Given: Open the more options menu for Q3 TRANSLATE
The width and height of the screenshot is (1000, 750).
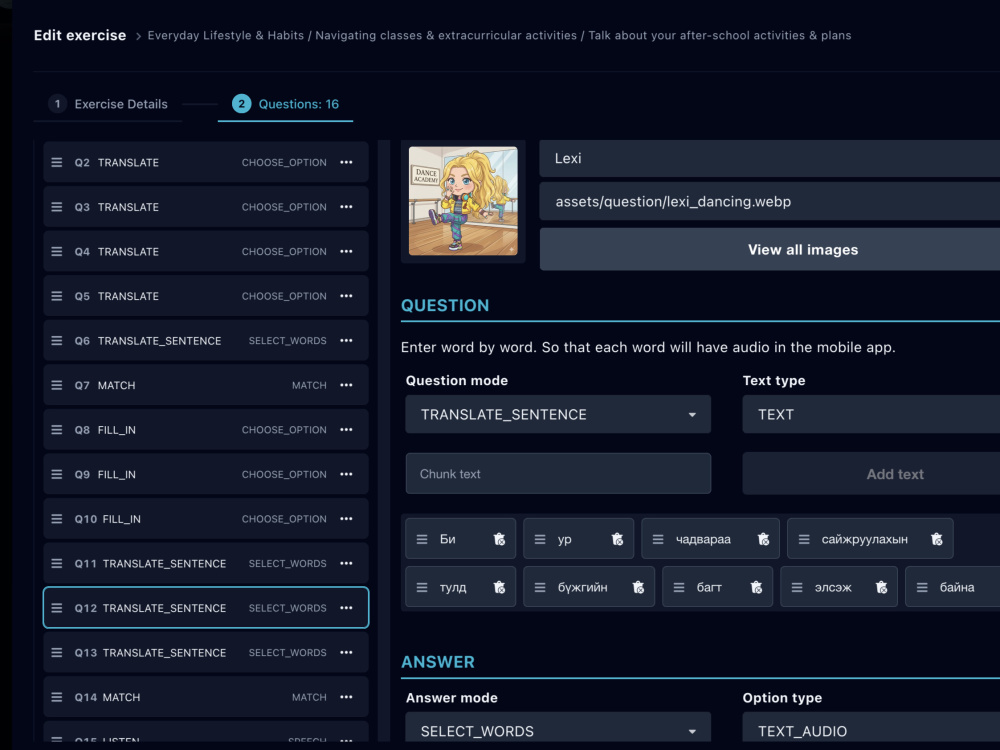Looking at the screenshot, I should [346, 207].
